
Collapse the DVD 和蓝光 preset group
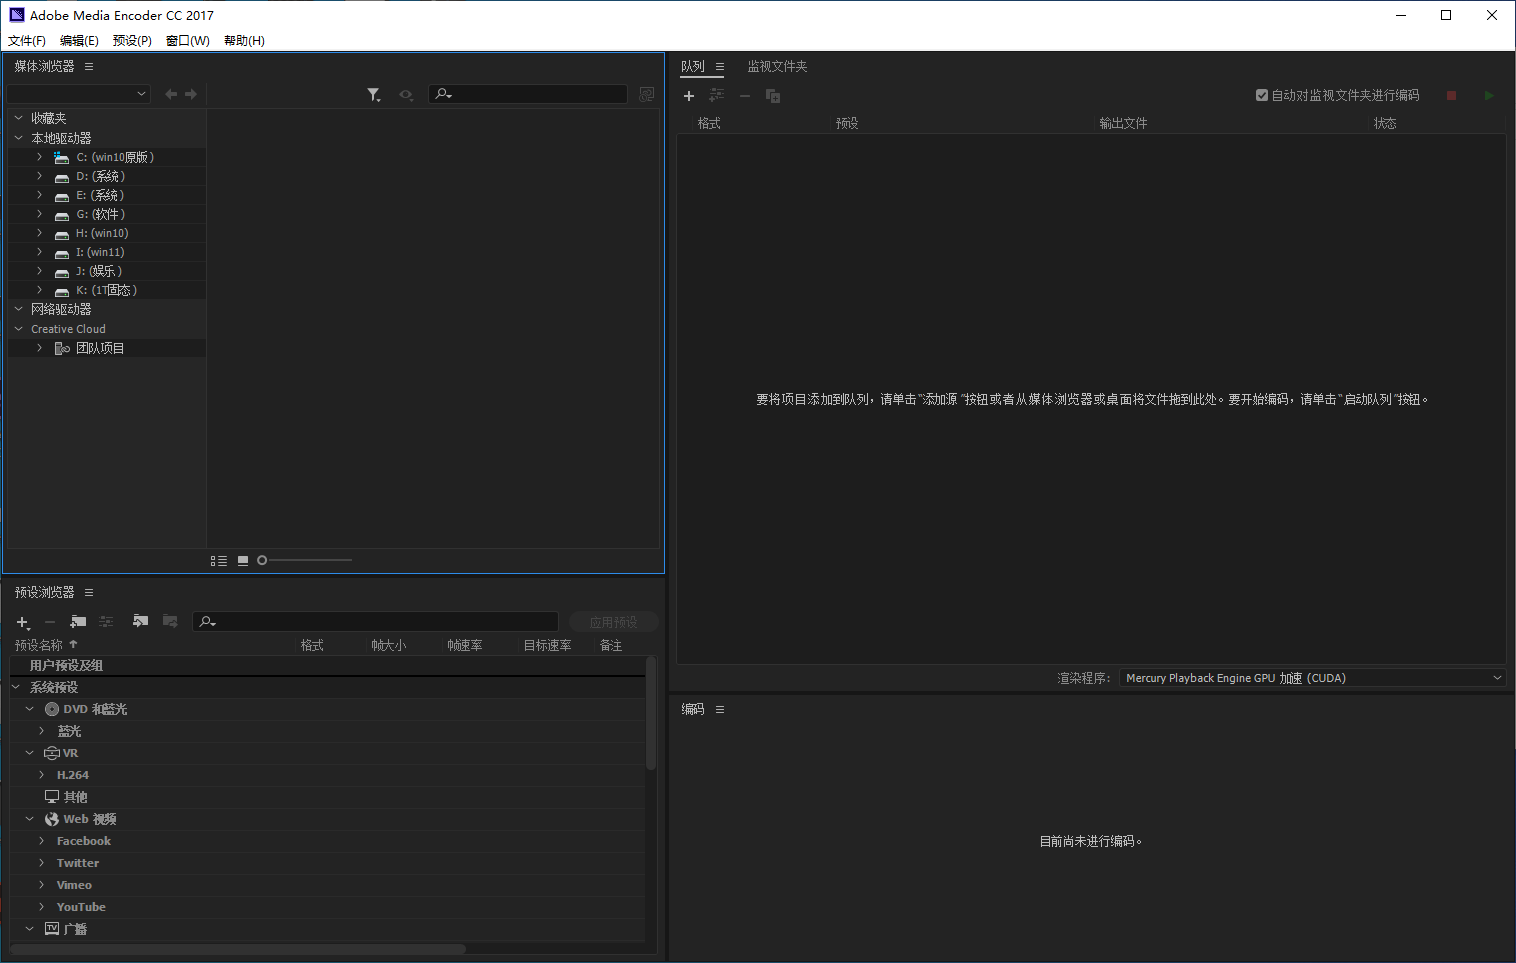pyautogui.click(x=30, y=709)
